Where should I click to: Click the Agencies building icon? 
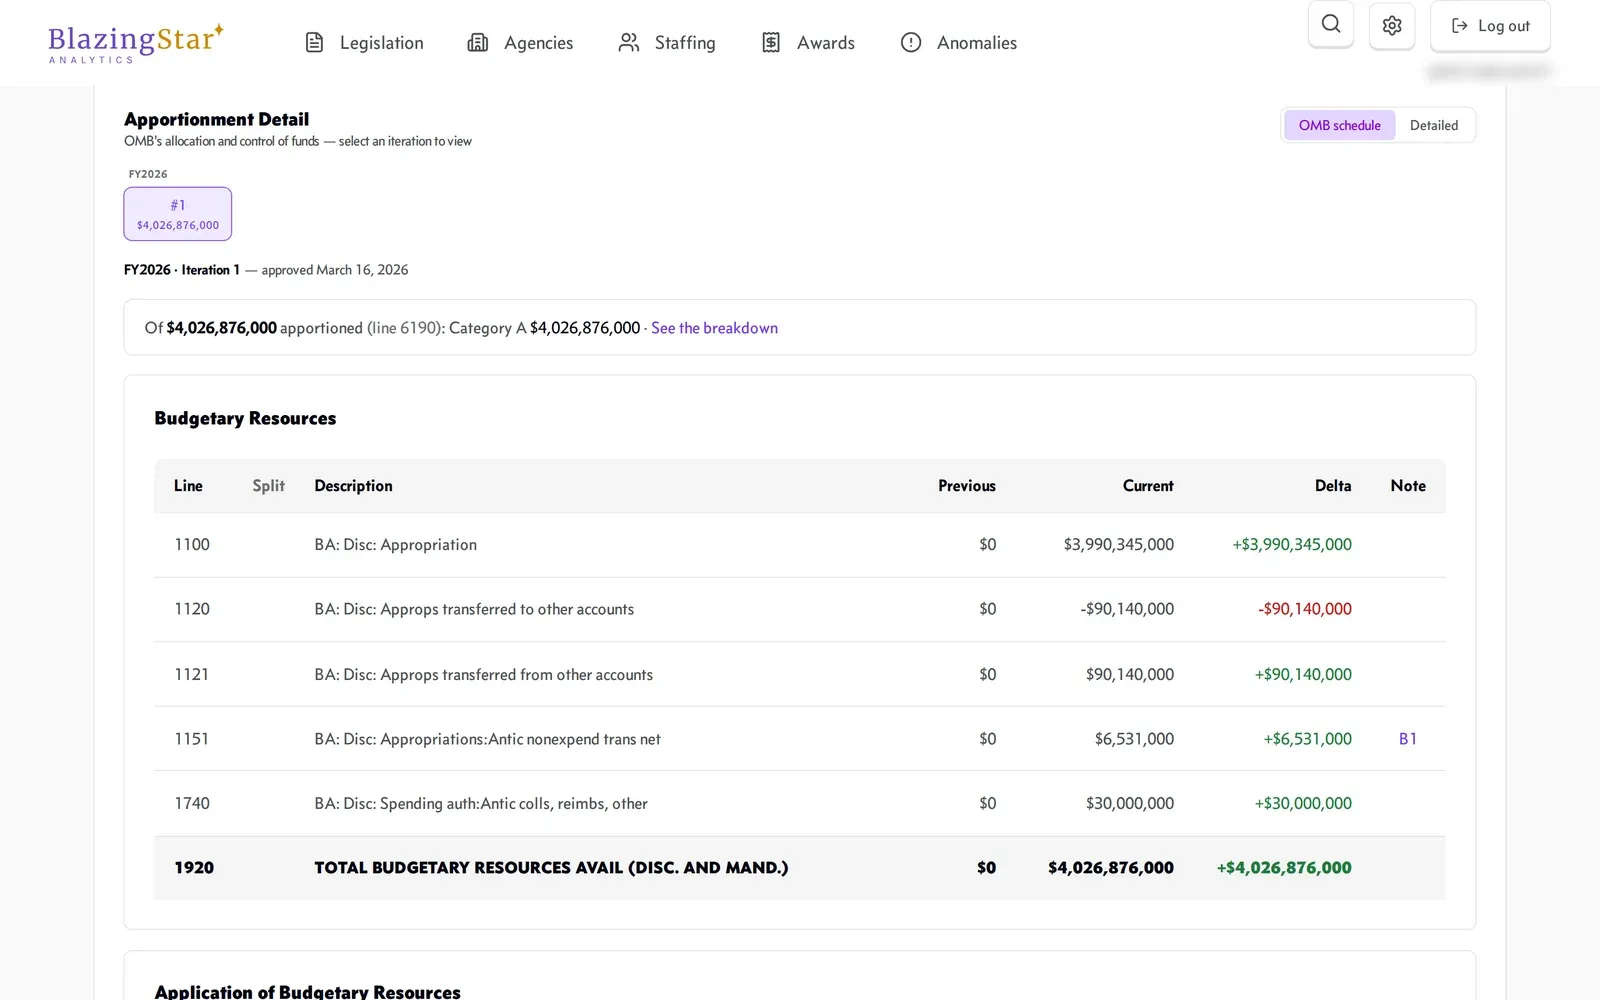pyautogui.click(x=478, y=42)
